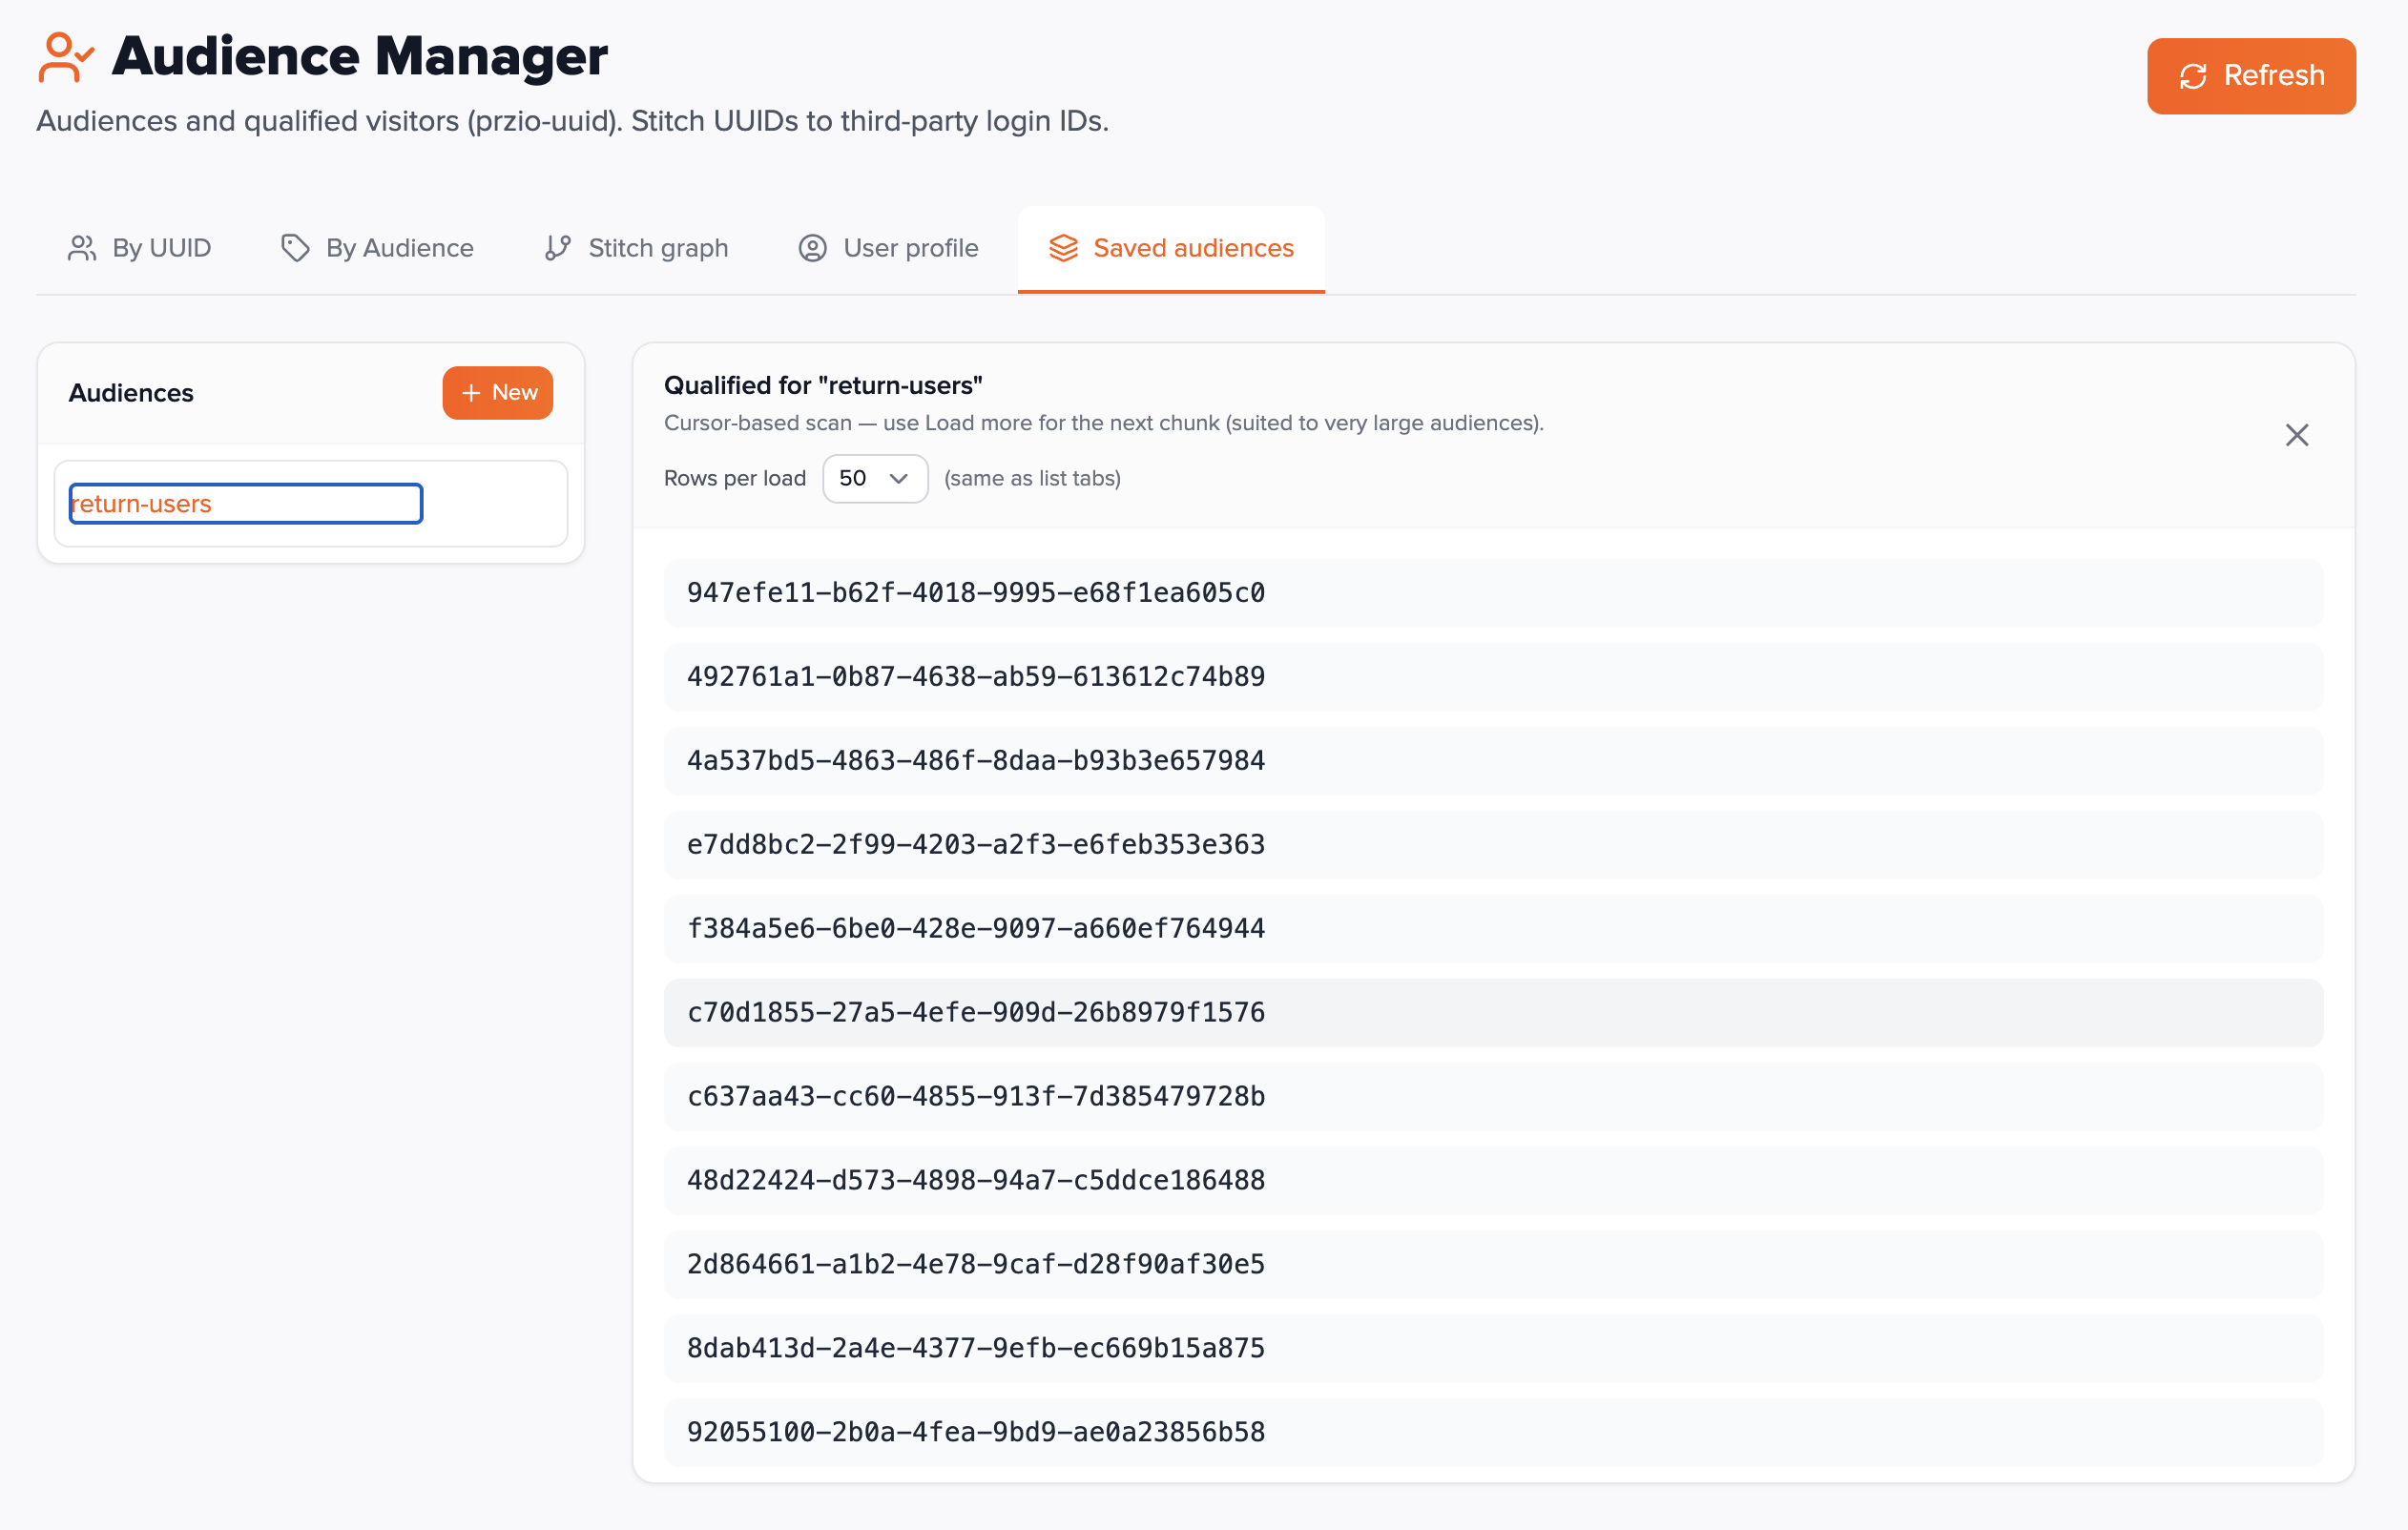
Task: Click the refresh arrows icon
Action: tap(2192, 76)
